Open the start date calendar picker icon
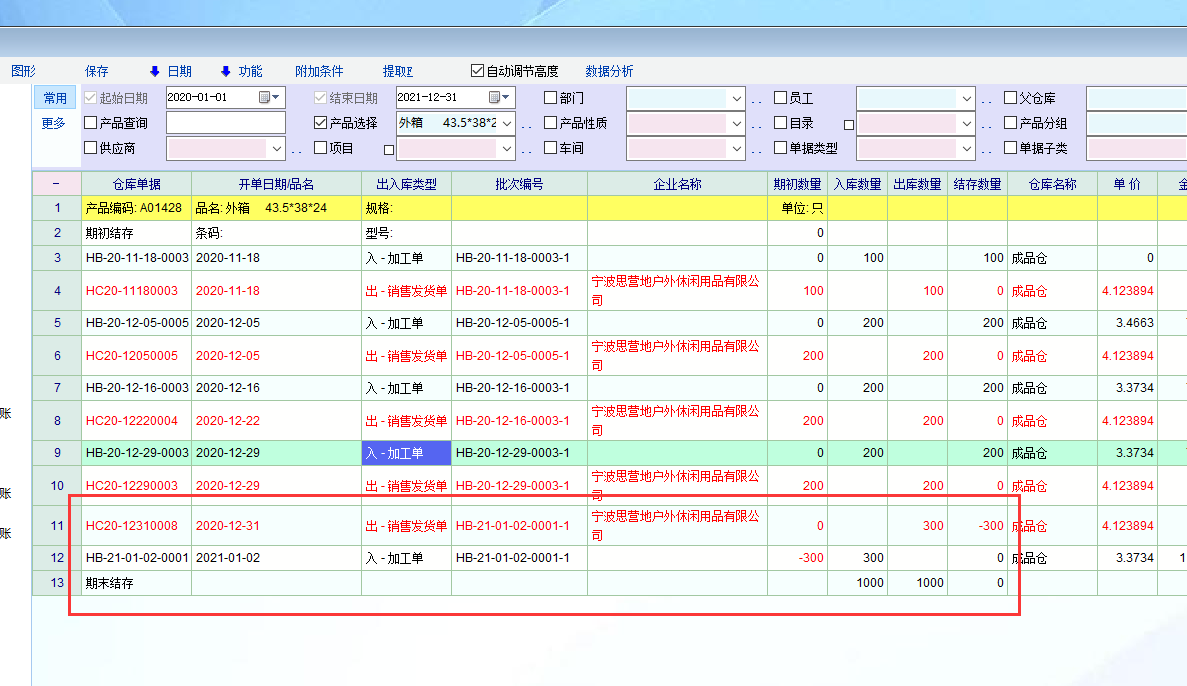The height and width of the screenshot is (686, 1187). pos(265,97)
